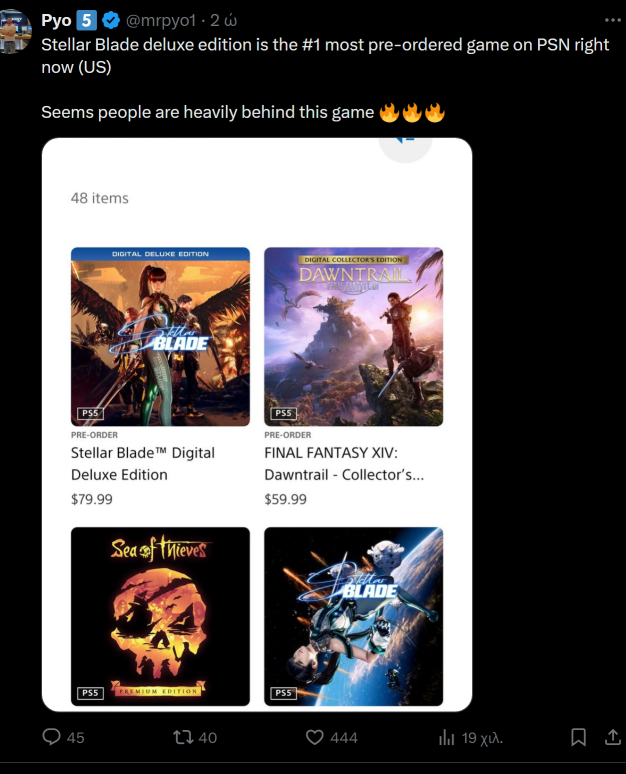Click the blue verified checkmark badge
The height and width of the screenshot is (774, 626).
(x=111, y=20)
